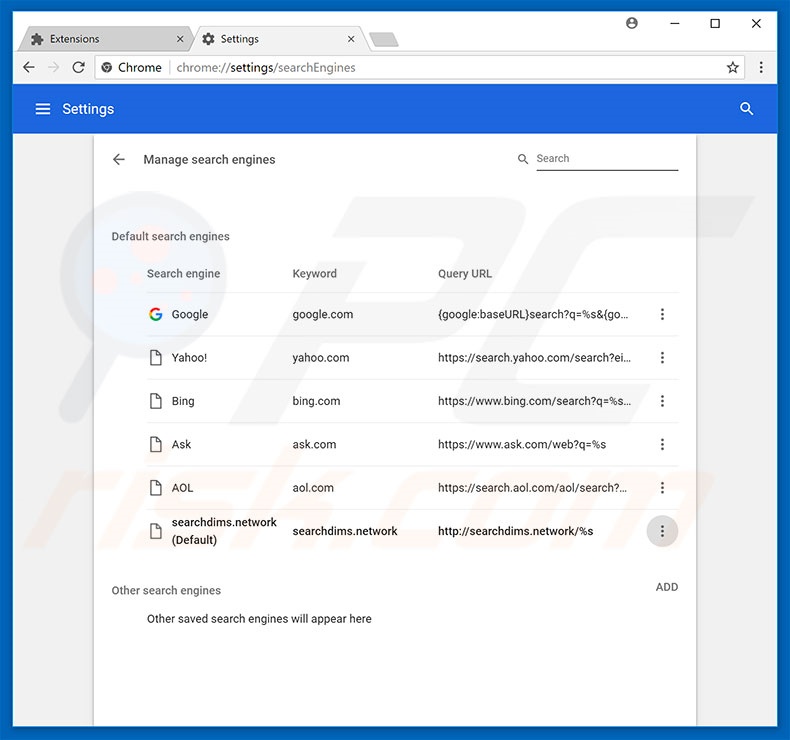Select the Google search engine name
The width and height of the screenshot is (790, 740).
[190, 314]
